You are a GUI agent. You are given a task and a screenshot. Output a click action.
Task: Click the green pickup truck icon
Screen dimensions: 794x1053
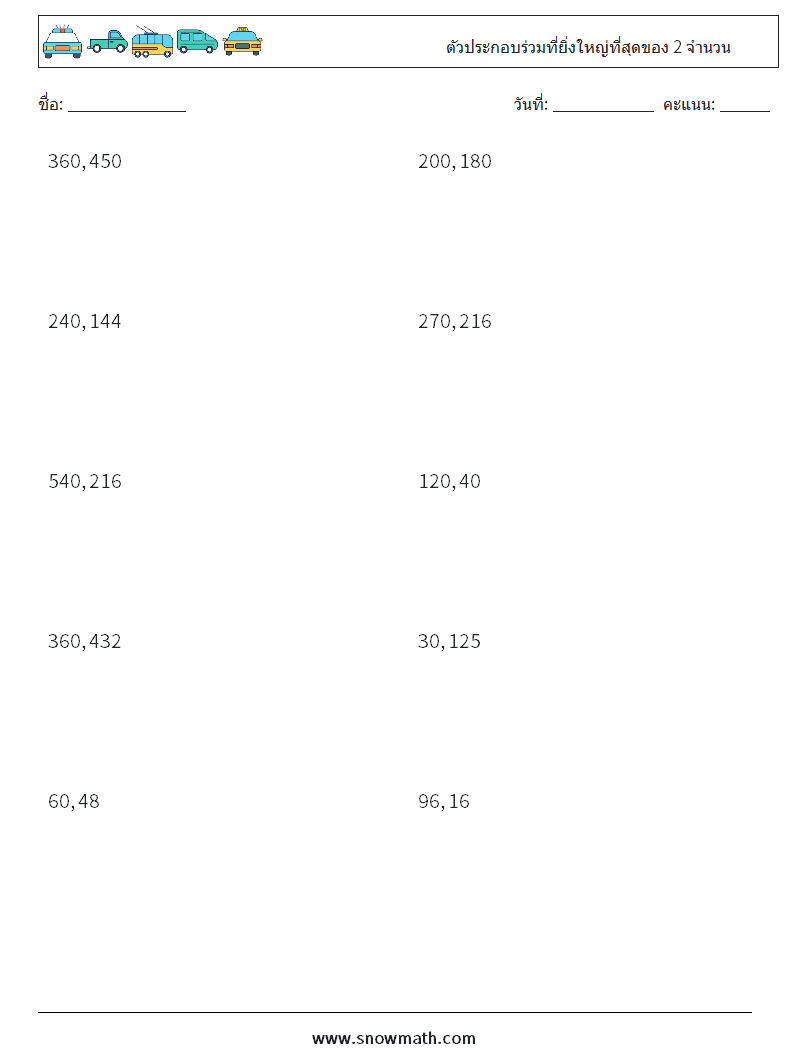[x=107, y=42]
